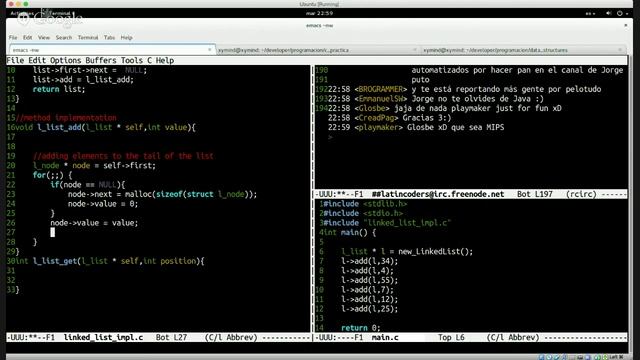Click 'l_node * node = self->first;' line

pyautogui.click(x=94, y=166)
